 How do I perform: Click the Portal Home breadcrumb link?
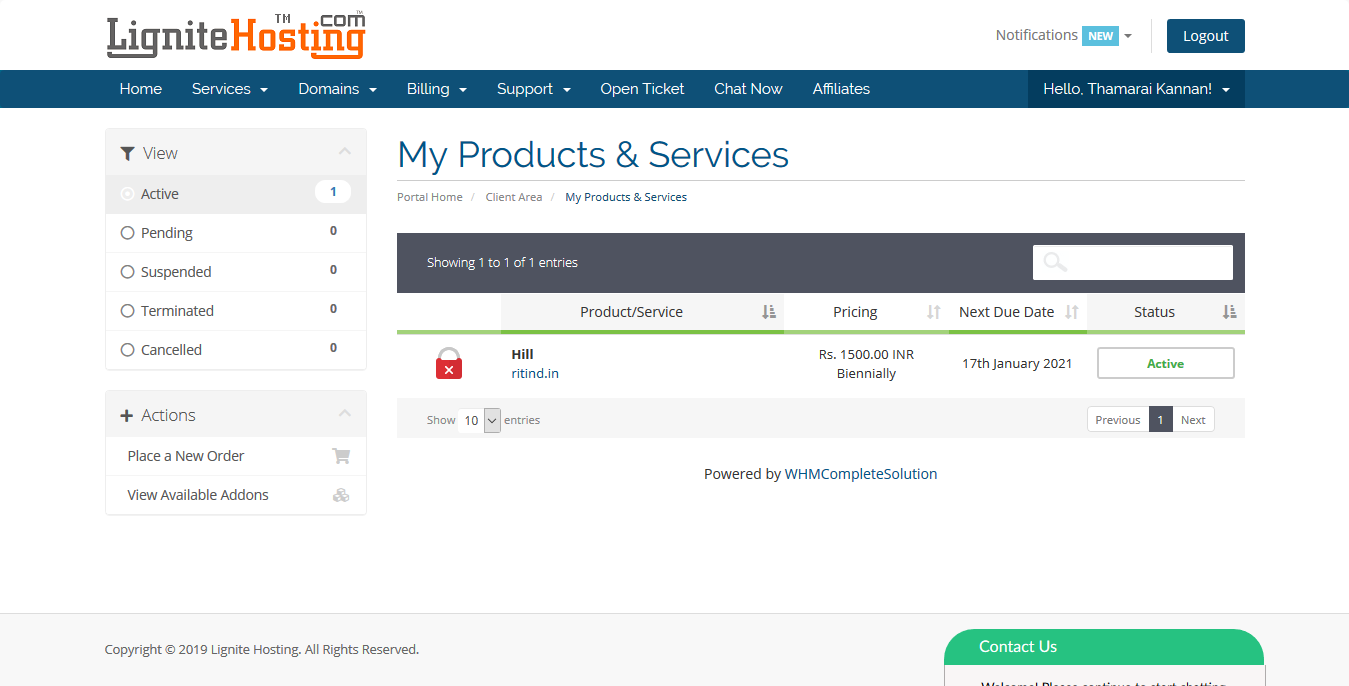coord(430,197)
